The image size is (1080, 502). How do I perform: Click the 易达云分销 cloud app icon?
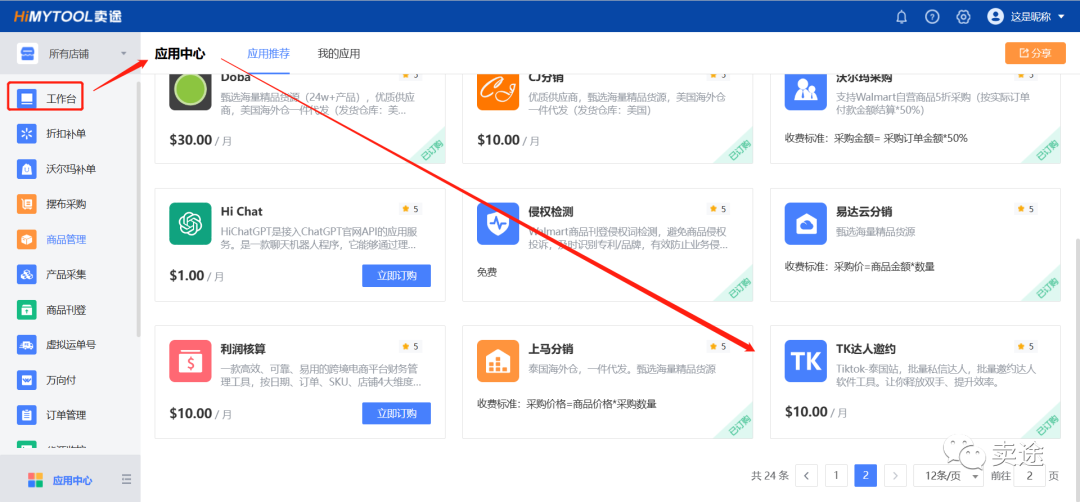pyautogui.click(x=805, y=223)
